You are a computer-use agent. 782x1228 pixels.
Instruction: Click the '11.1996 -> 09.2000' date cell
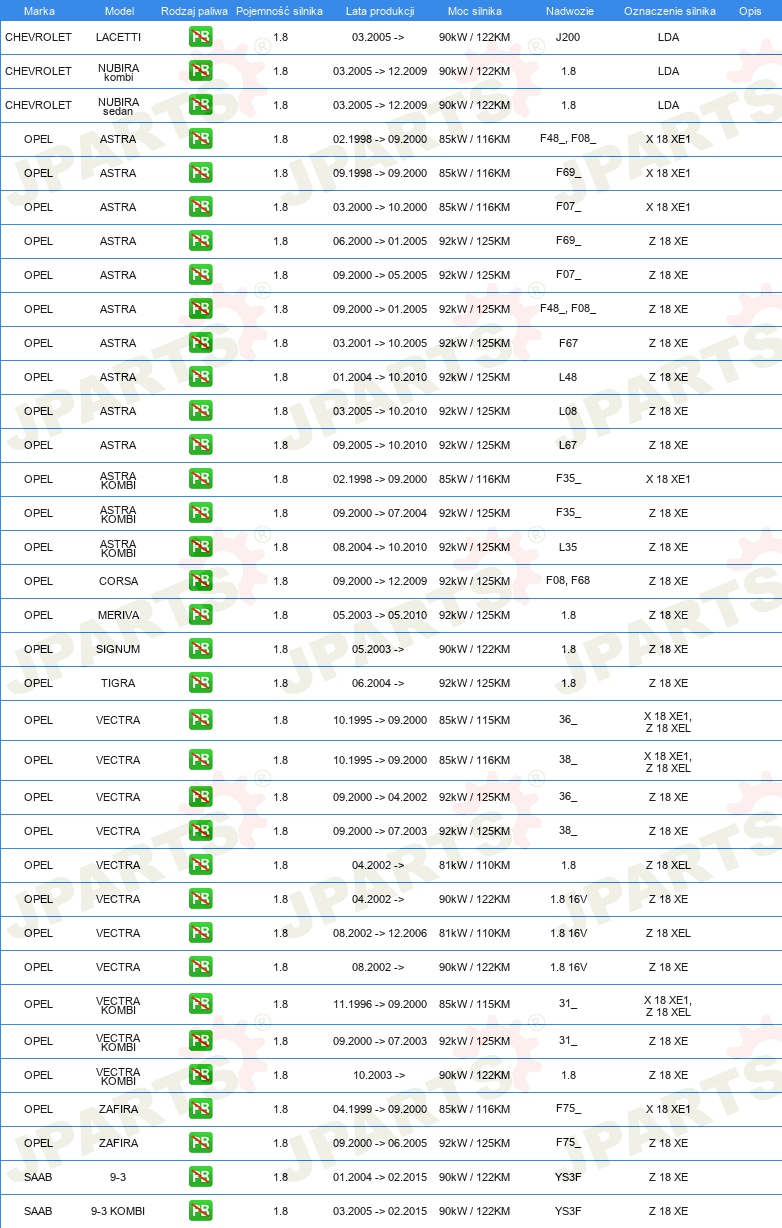380,1004
